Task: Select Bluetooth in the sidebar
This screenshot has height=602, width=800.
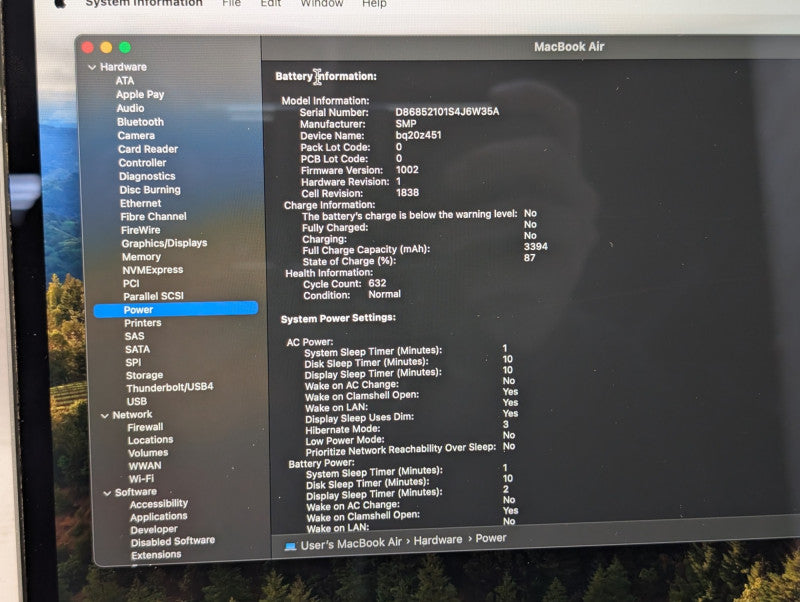Action: point(140,122)
